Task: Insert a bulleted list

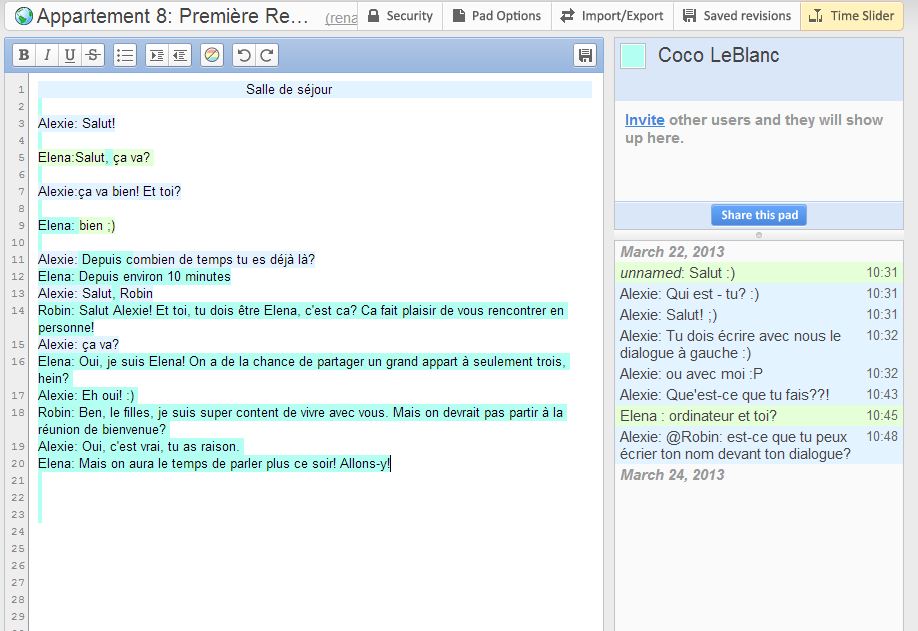Action: [x=125, y=56]
